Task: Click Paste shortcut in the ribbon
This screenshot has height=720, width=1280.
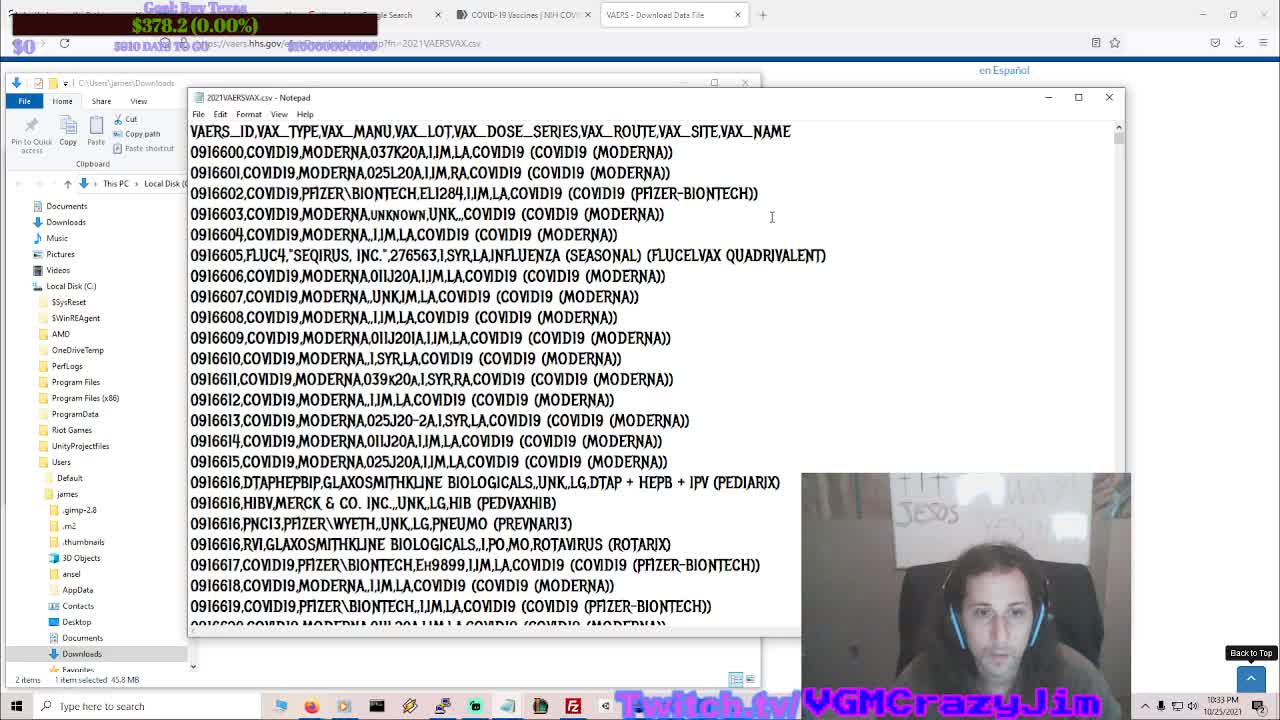Action: coord(143,148)
